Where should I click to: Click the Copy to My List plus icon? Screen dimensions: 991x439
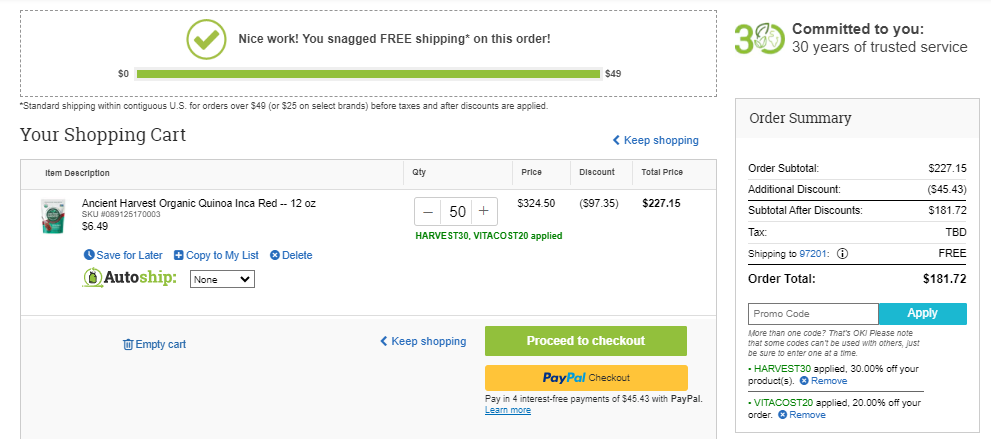179,255
